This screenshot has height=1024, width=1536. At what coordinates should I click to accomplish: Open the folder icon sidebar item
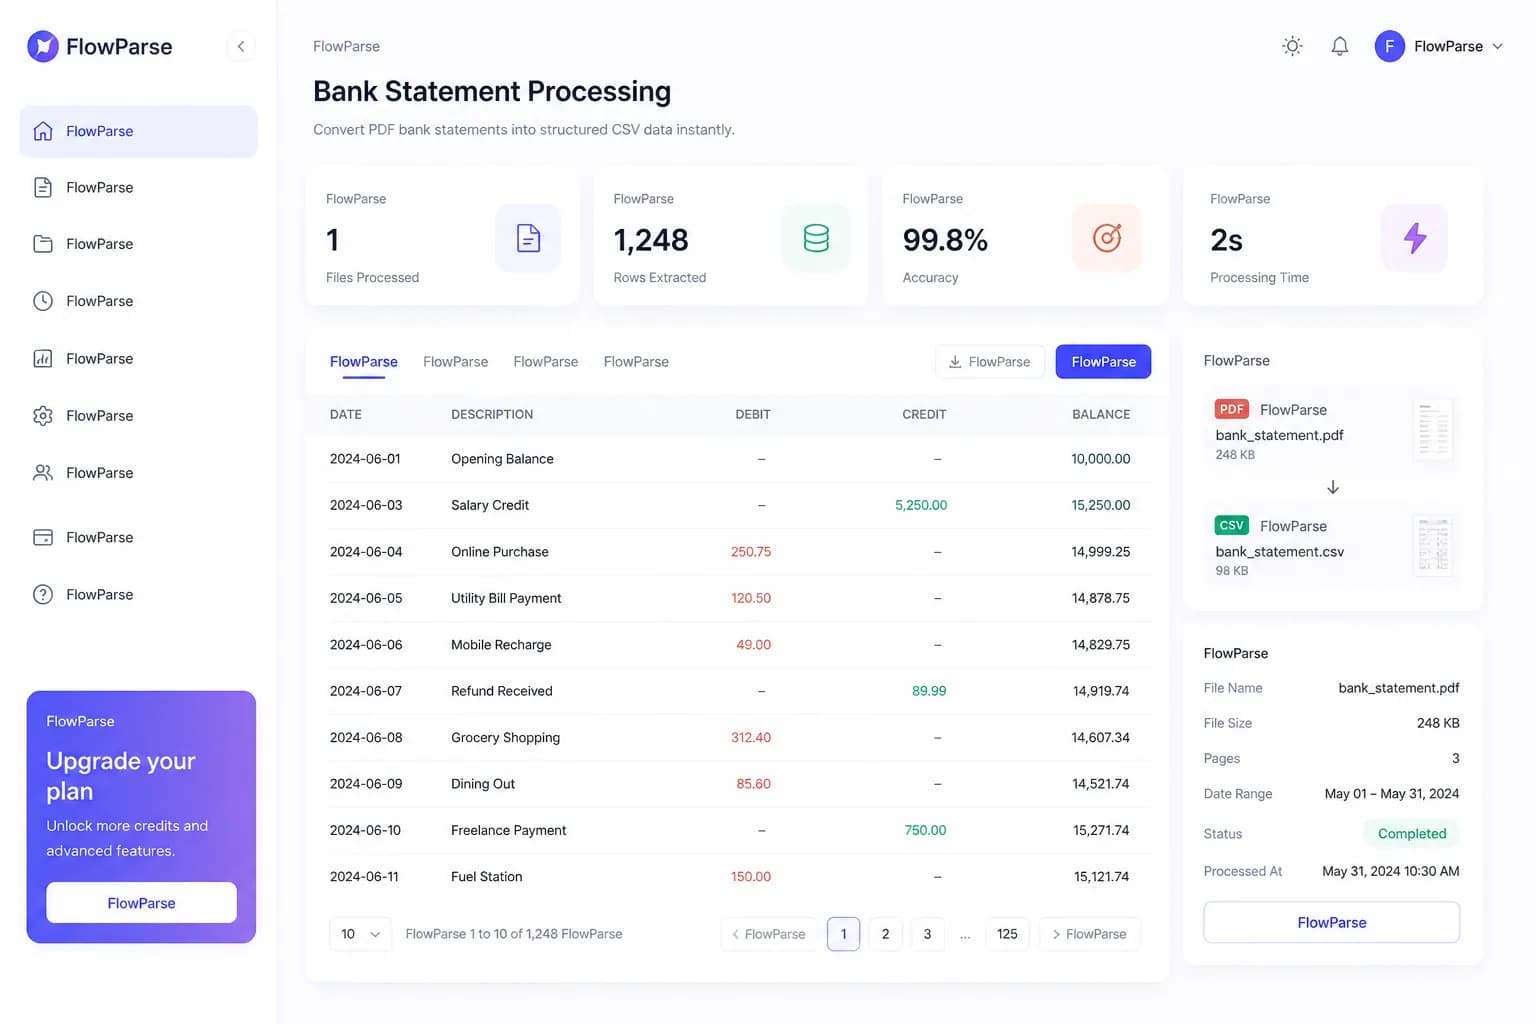point(43,244)
